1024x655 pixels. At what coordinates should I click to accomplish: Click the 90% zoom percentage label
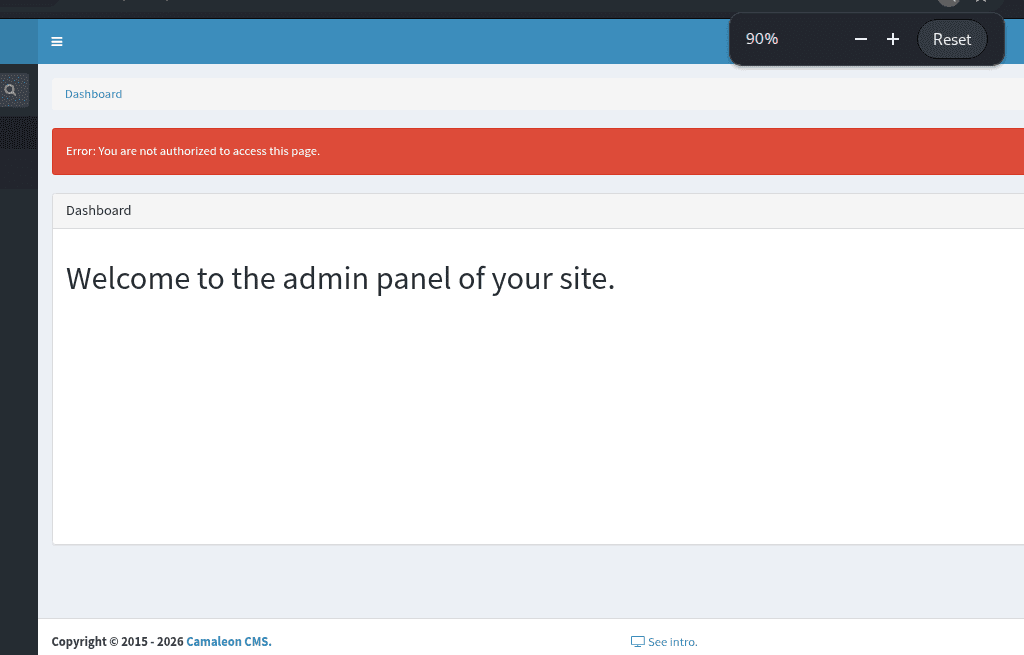coord(762,39)
